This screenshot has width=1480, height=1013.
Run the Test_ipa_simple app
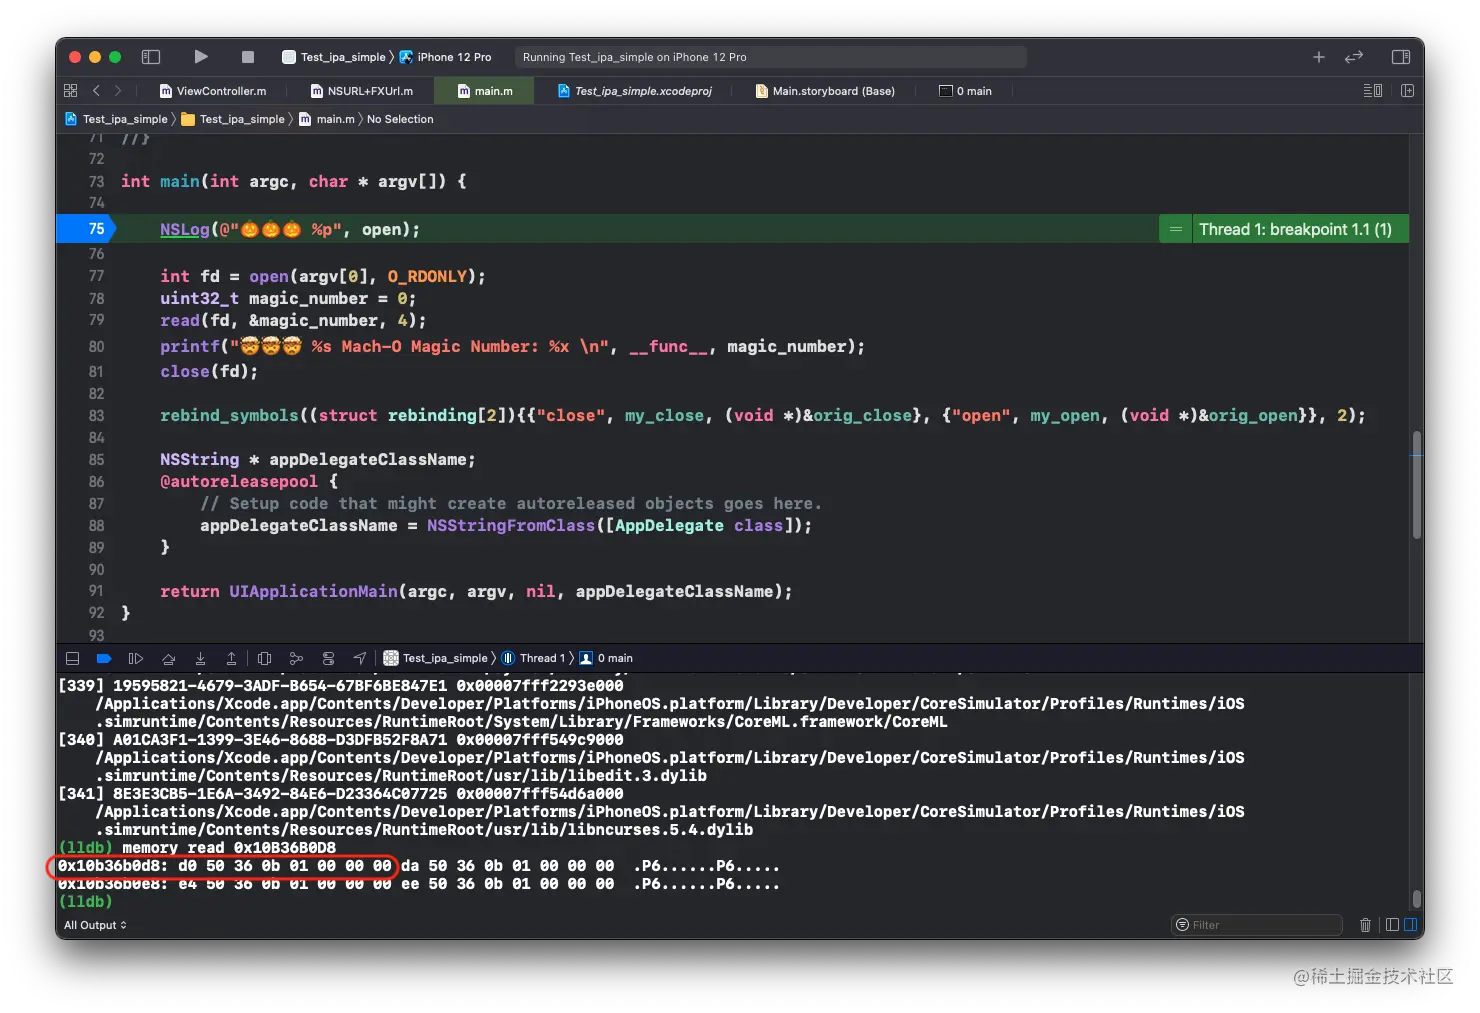201,57
